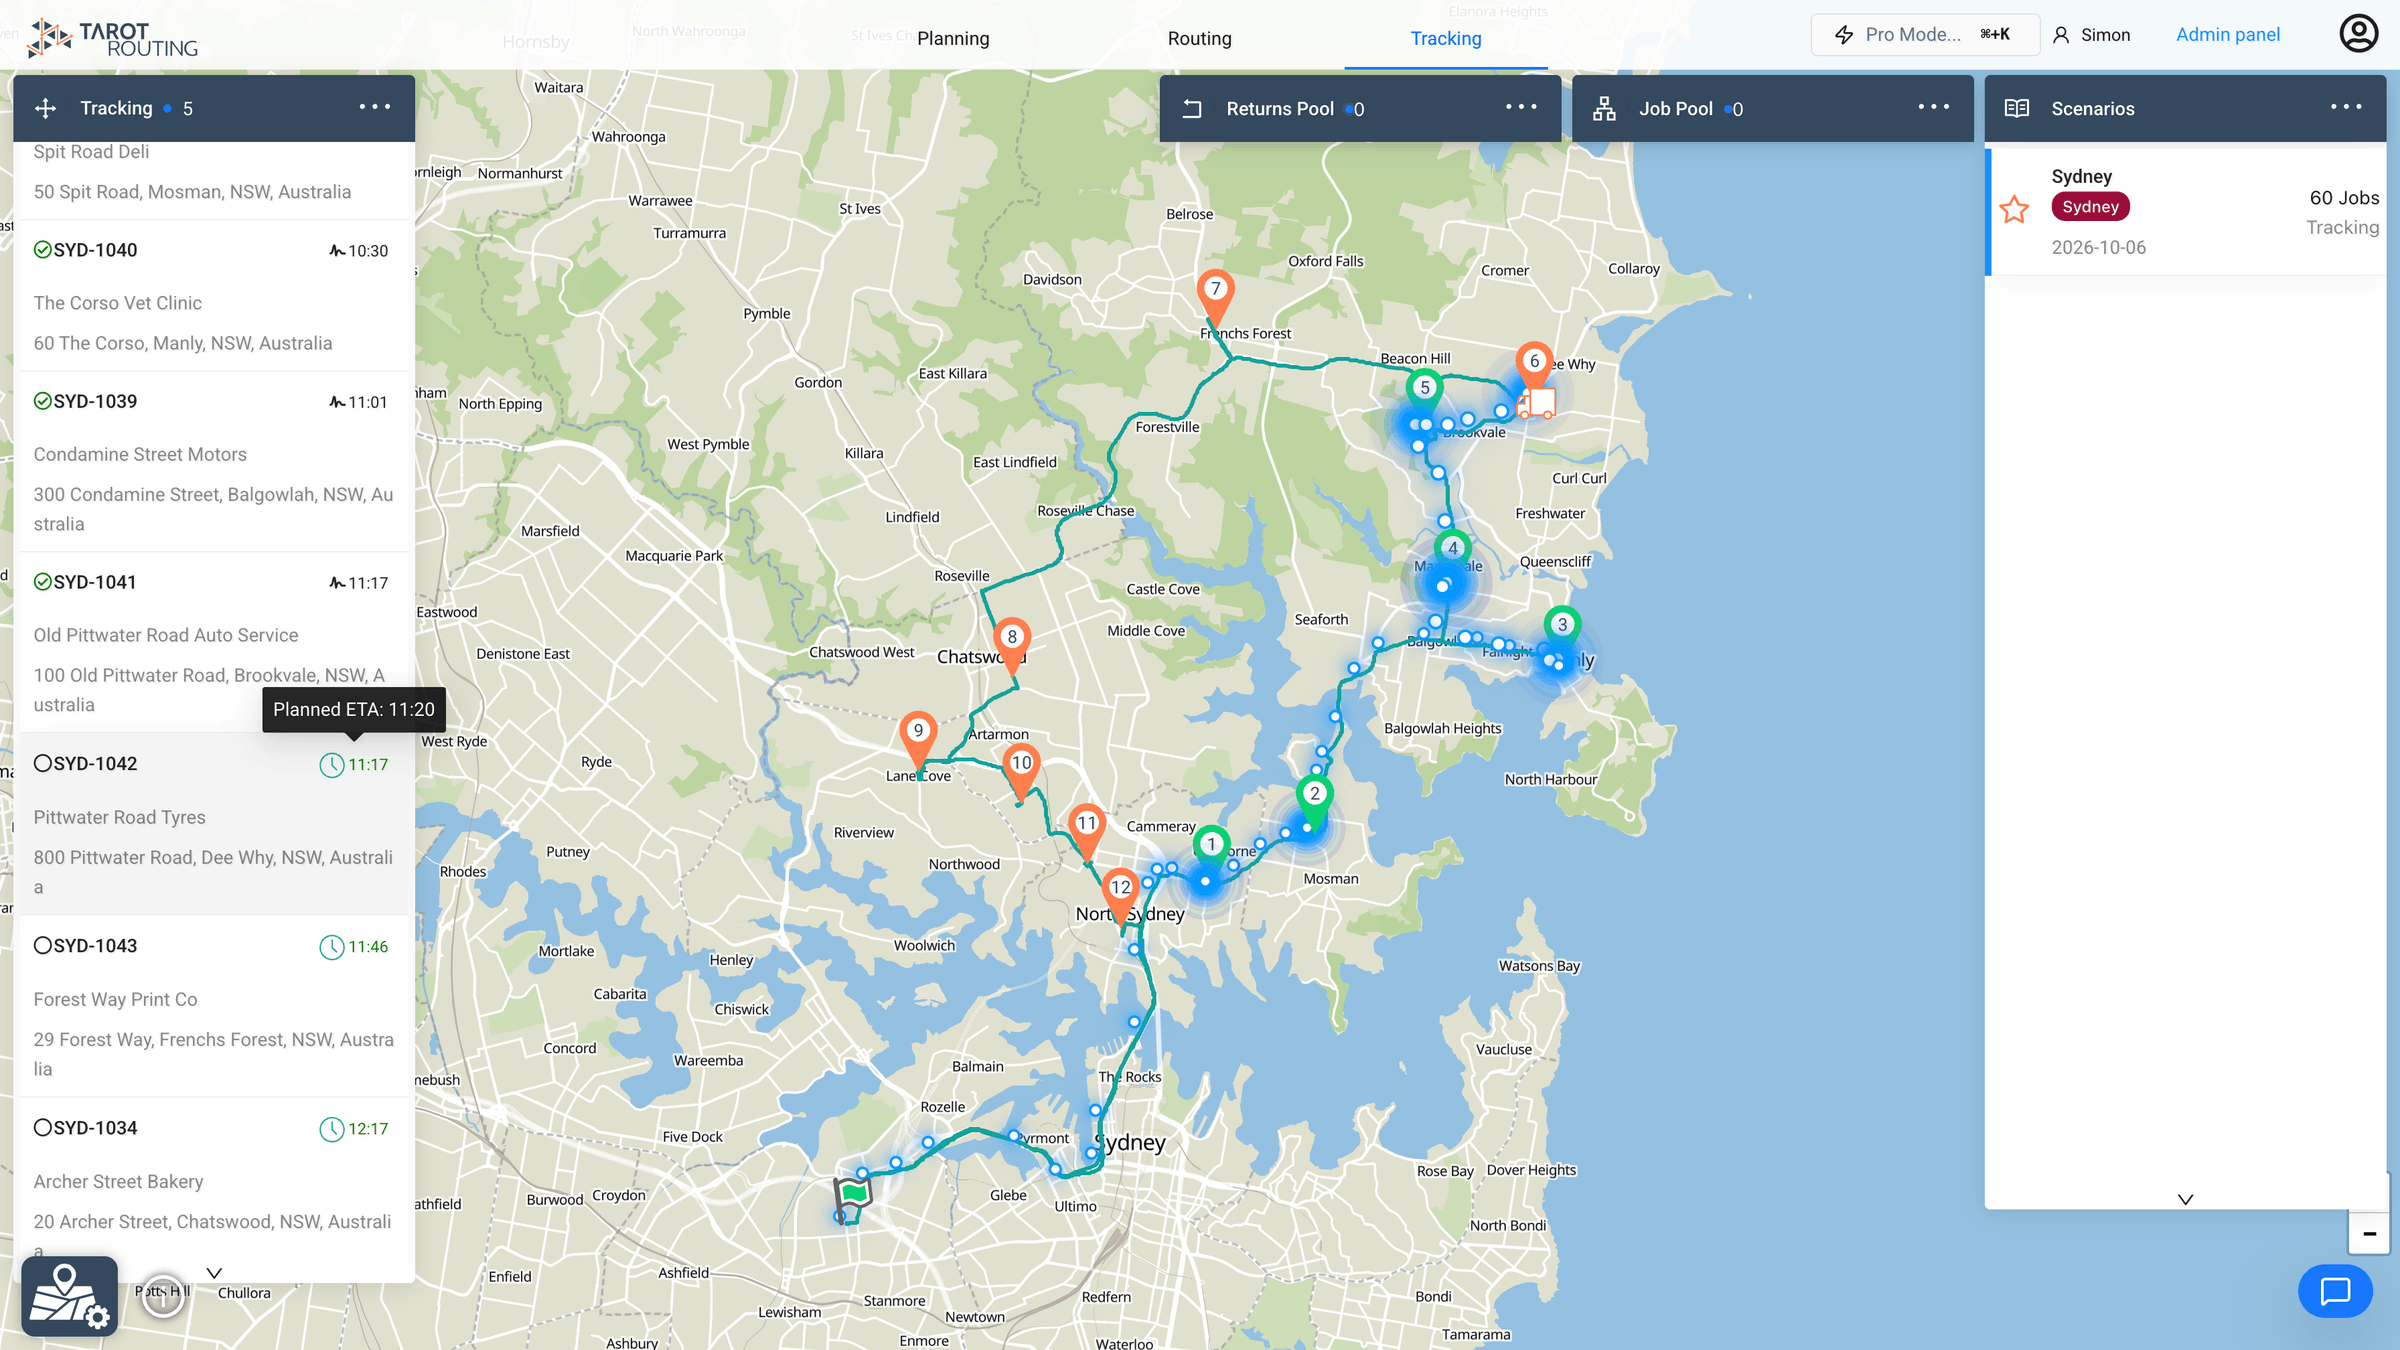
Task: Click the arrival time icon for SYD-1040
Action: [337, 251]
